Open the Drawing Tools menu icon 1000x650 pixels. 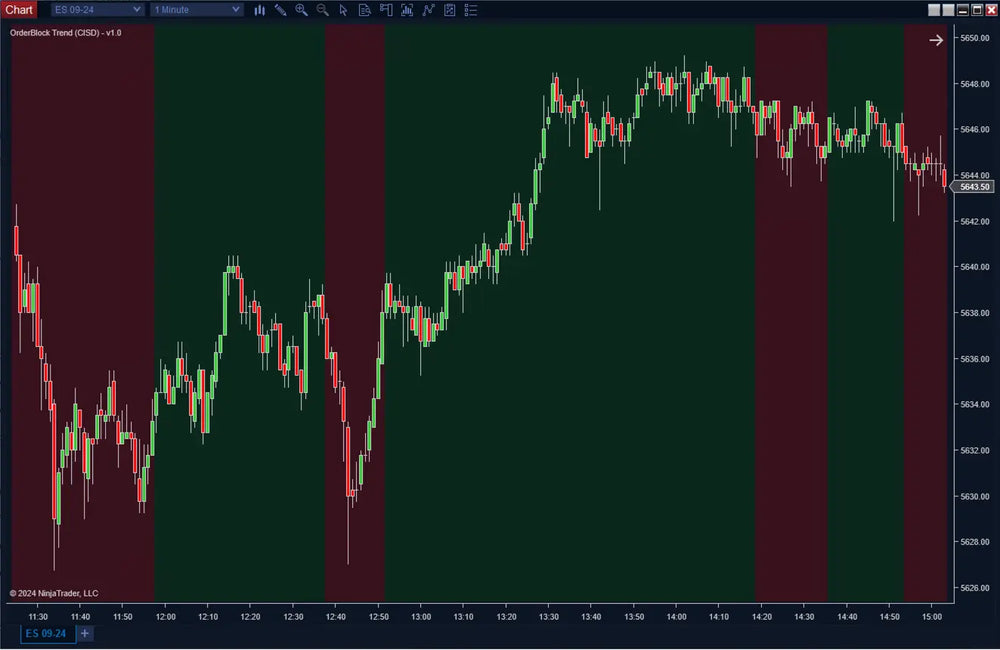click(280, 10)
